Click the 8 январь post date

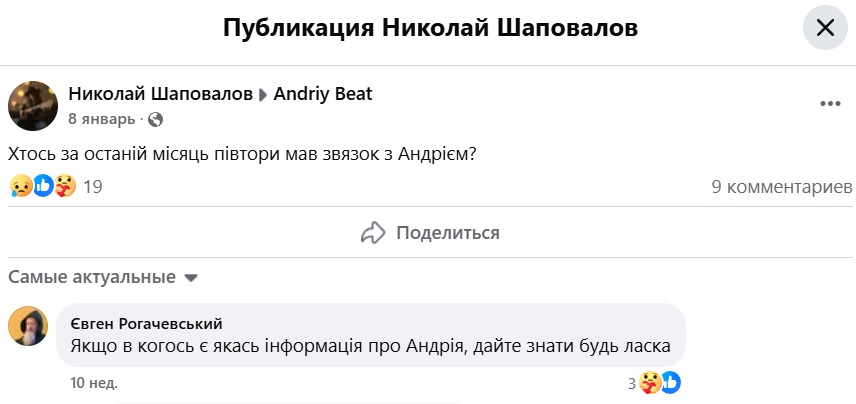tap(101, 119)
